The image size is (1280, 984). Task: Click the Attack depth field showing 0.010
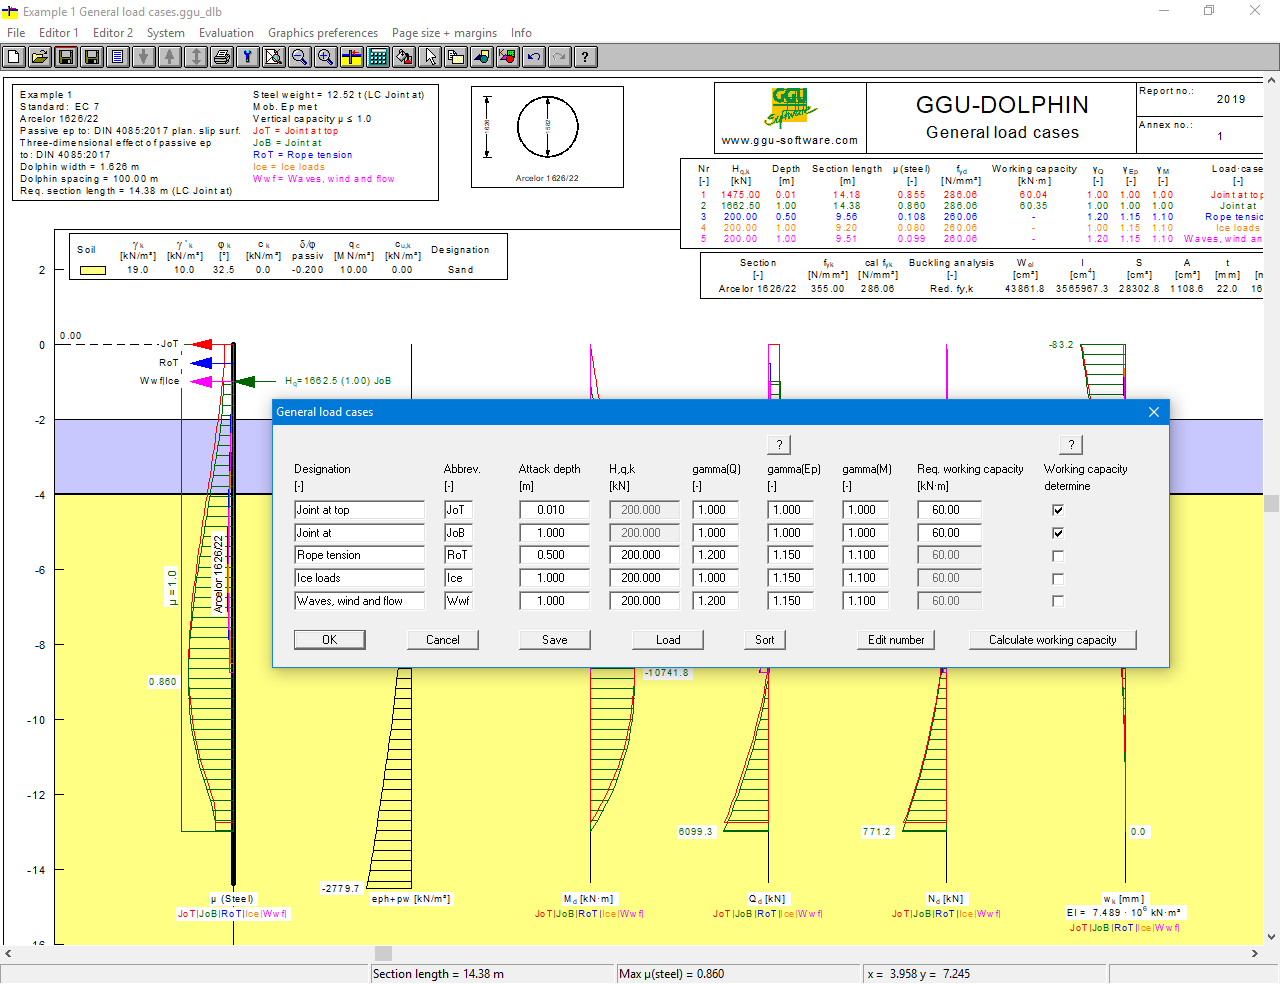click(x=554, y=510)
